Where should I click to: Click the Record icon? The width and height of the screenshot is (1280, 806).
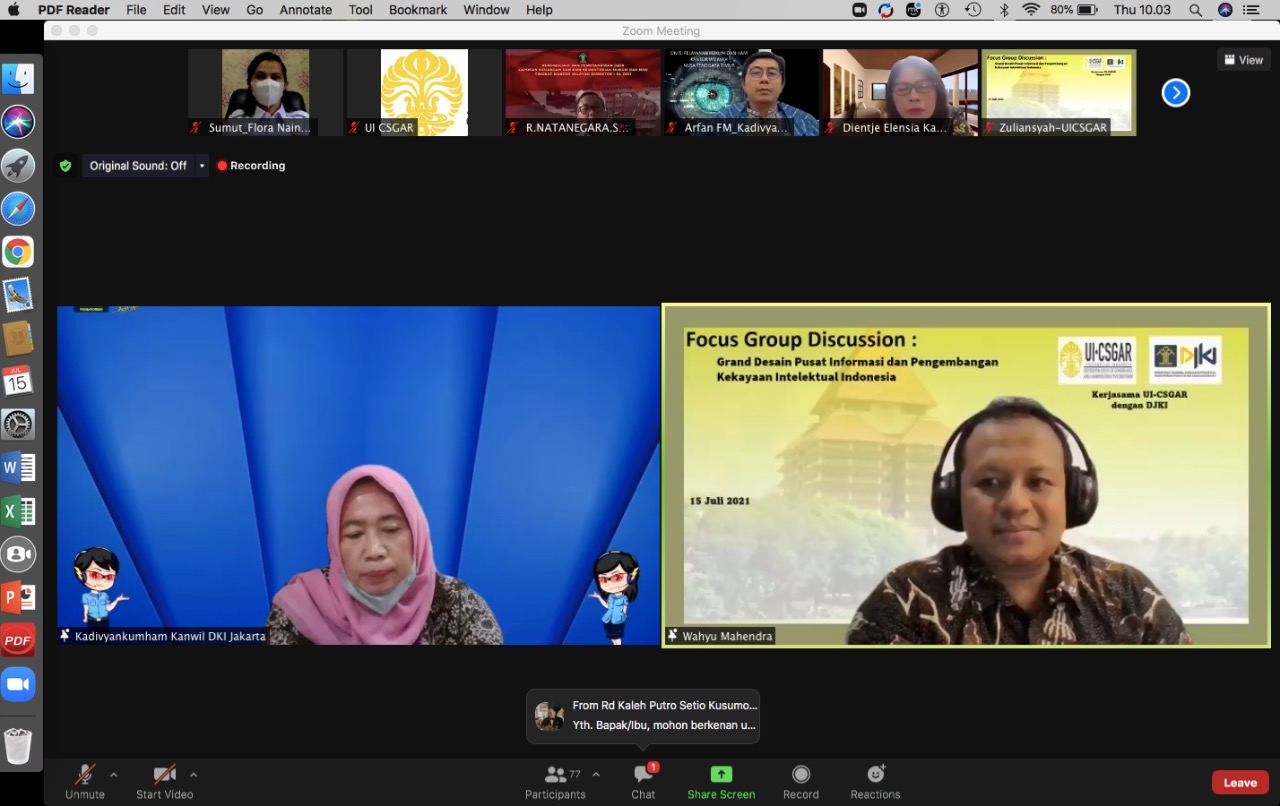tap(800, 775)
